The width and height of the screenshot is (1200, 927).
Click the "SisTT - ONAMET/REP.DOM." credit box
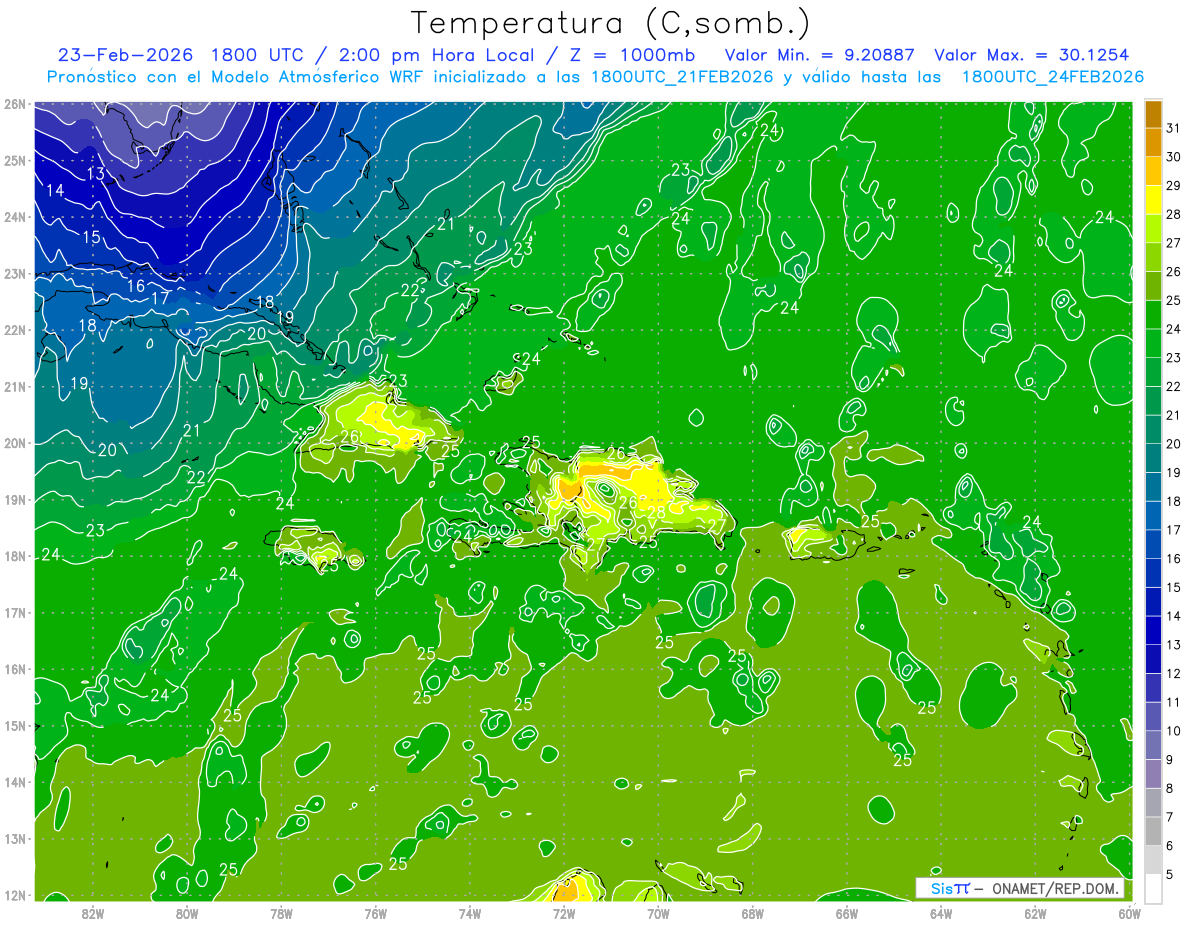tap(1019, 888)
